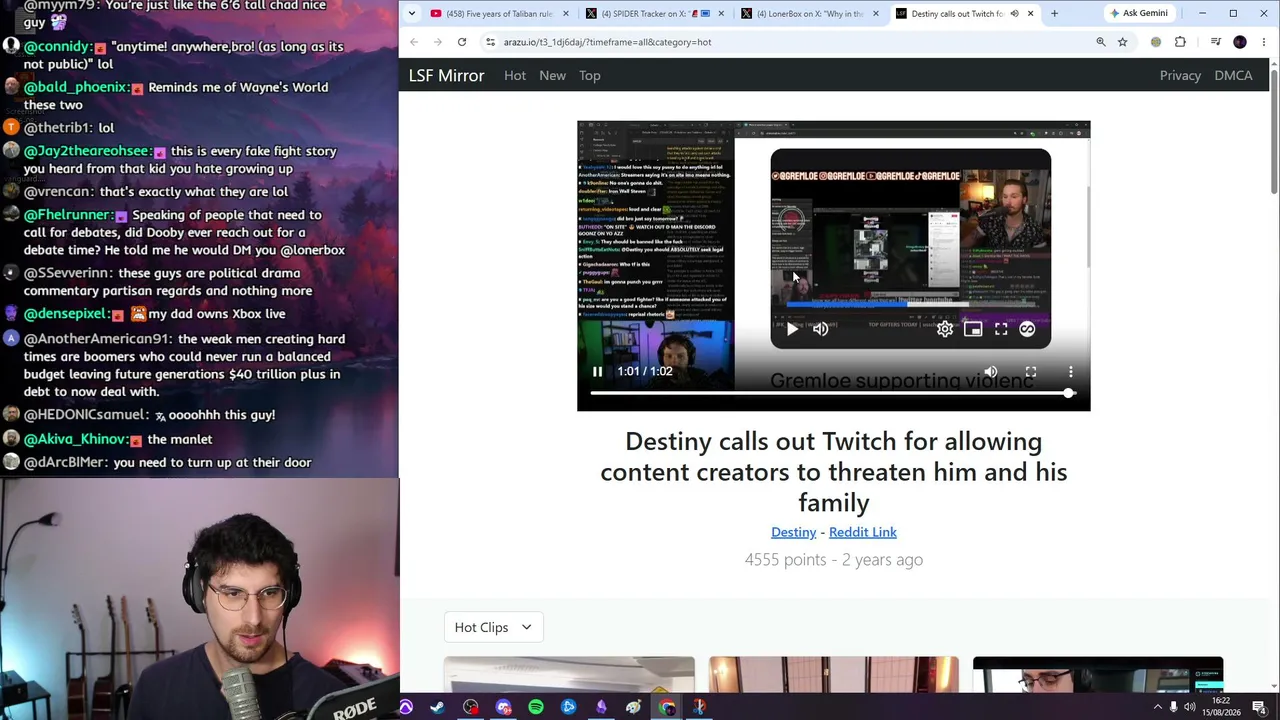Go to the Hot section
Viewport: 1280px width, 720px height.
(x=515, y=76)
